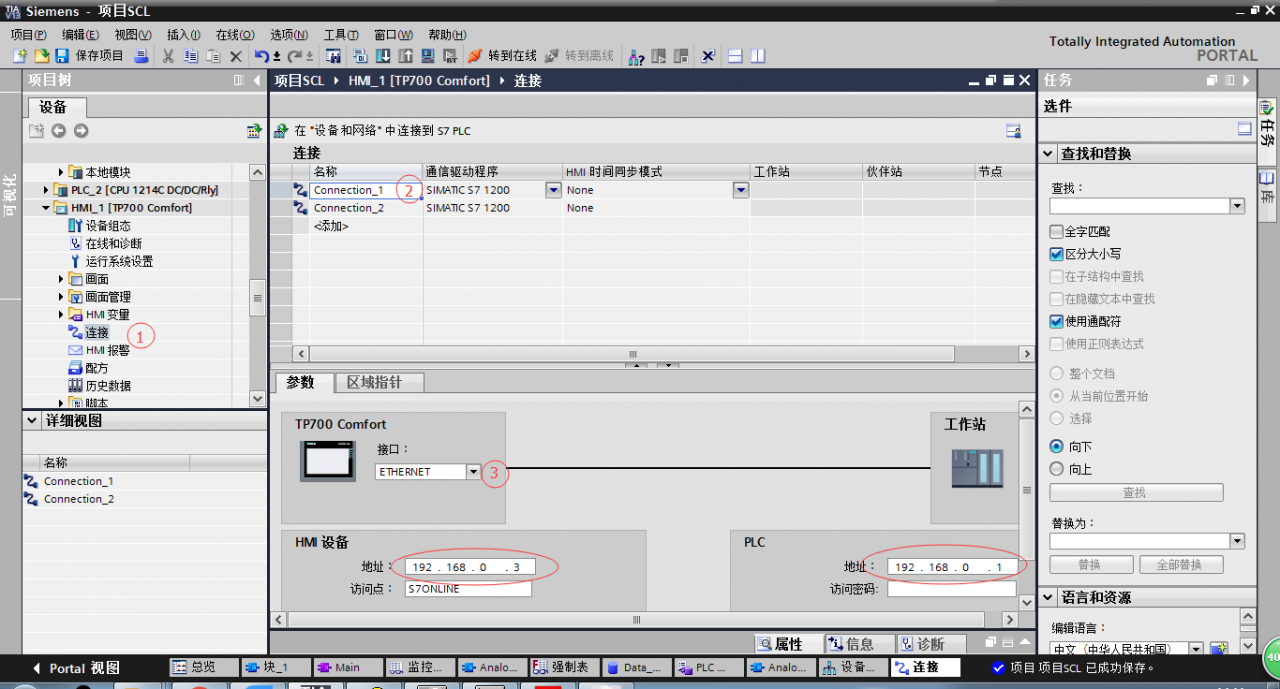Click the 查找 find button

(1136, 493)
